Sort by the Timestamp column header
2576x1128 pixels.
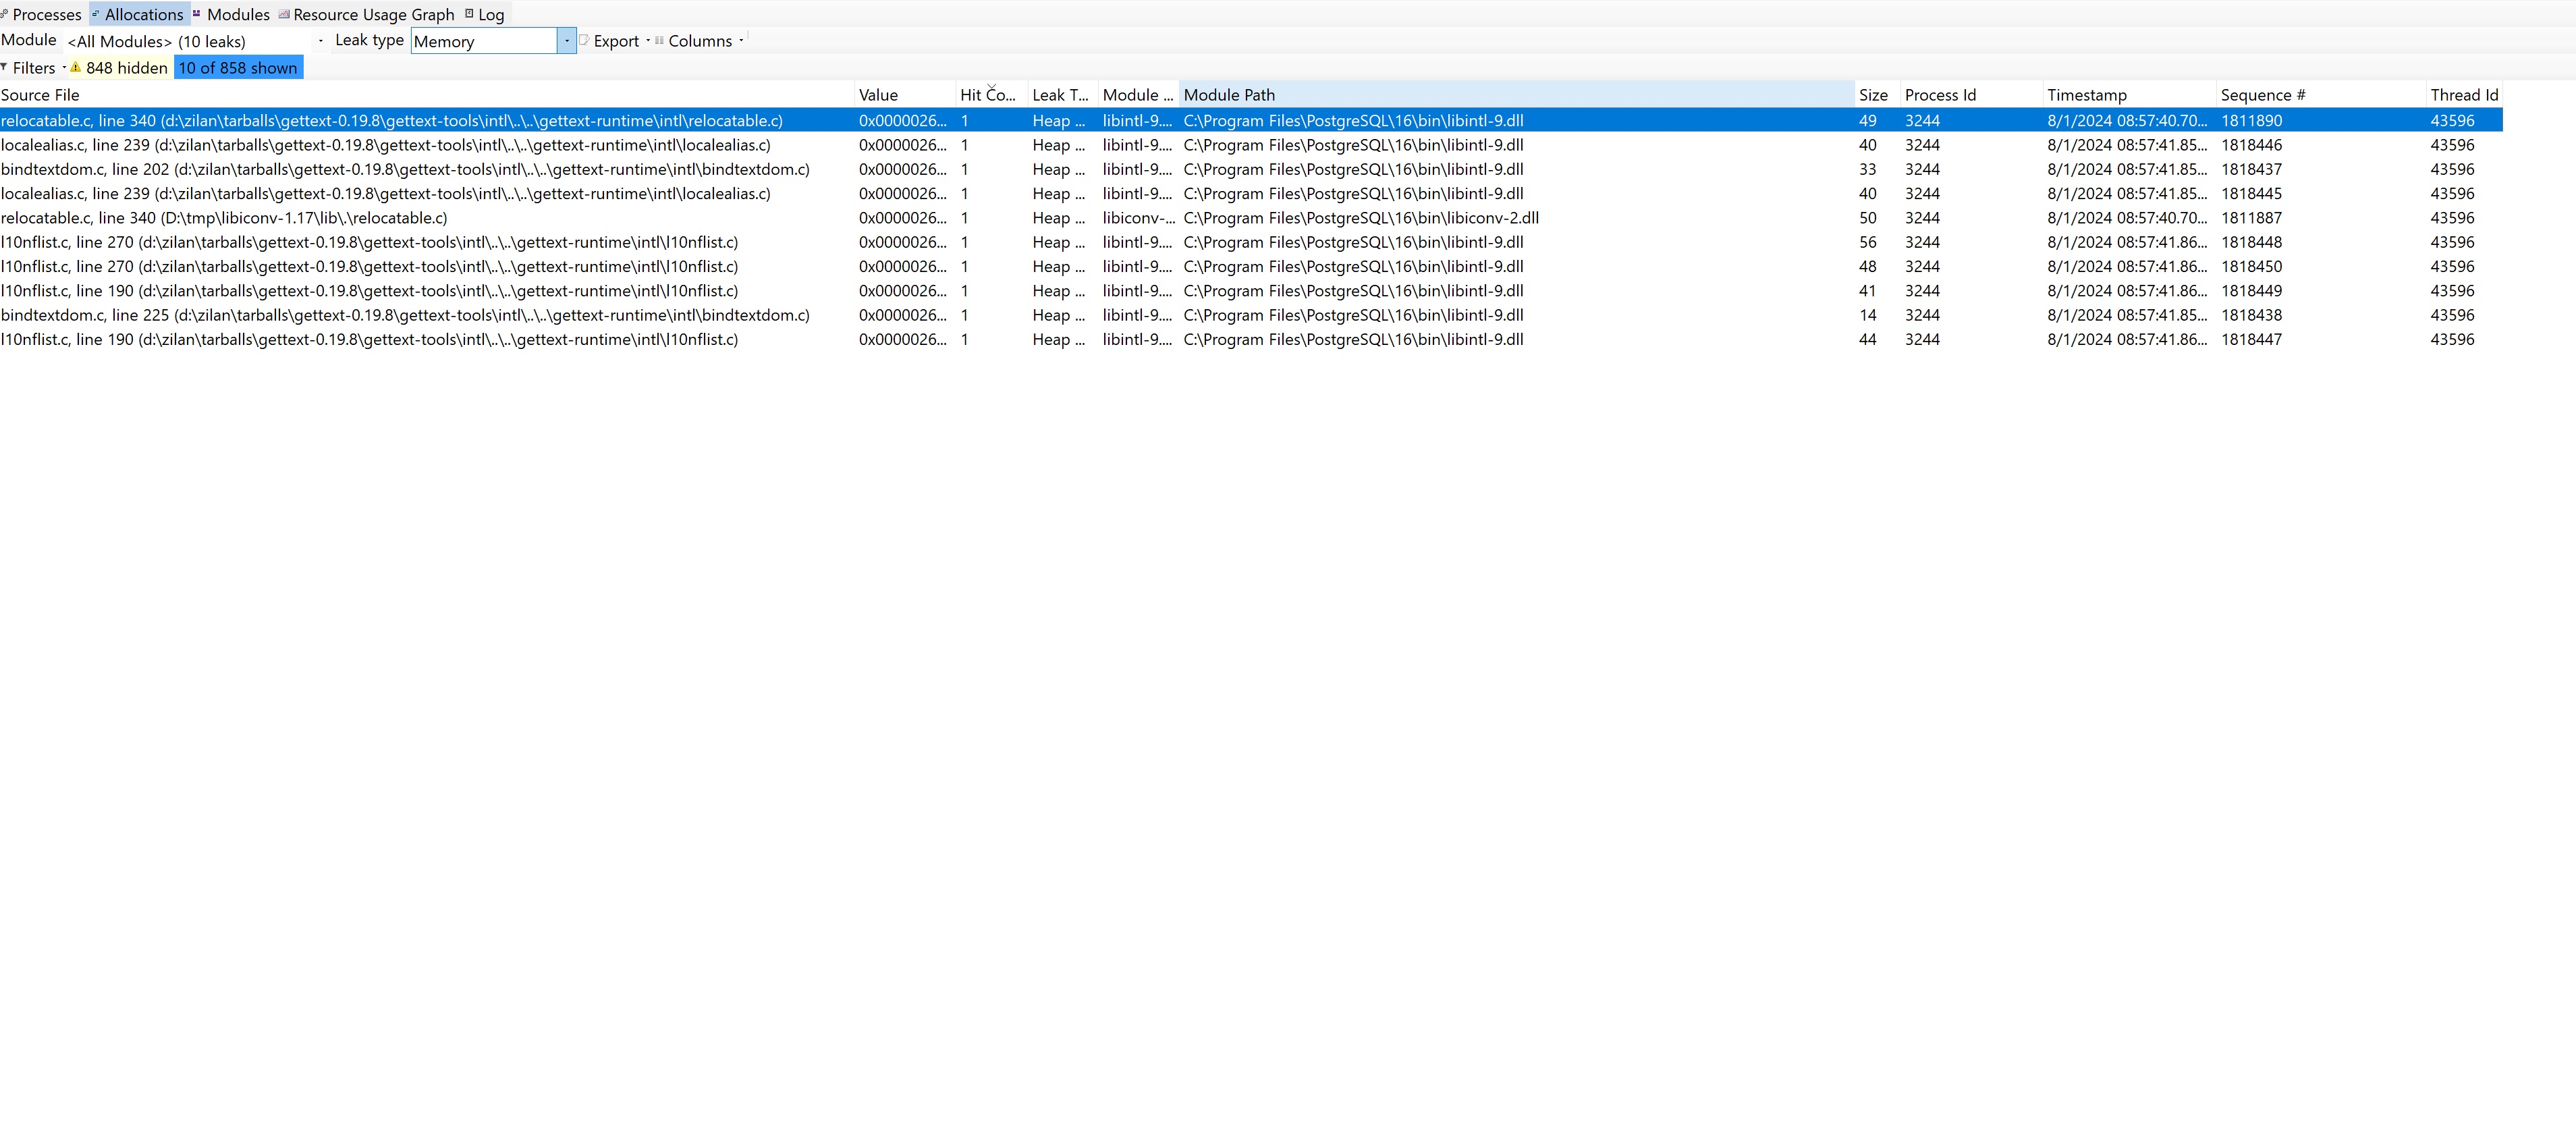pos(2086,95)
